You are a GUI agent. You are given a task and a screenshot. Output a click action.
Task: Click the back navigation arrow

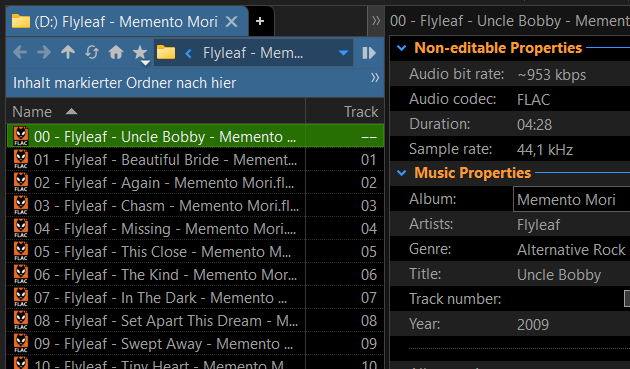20,52
